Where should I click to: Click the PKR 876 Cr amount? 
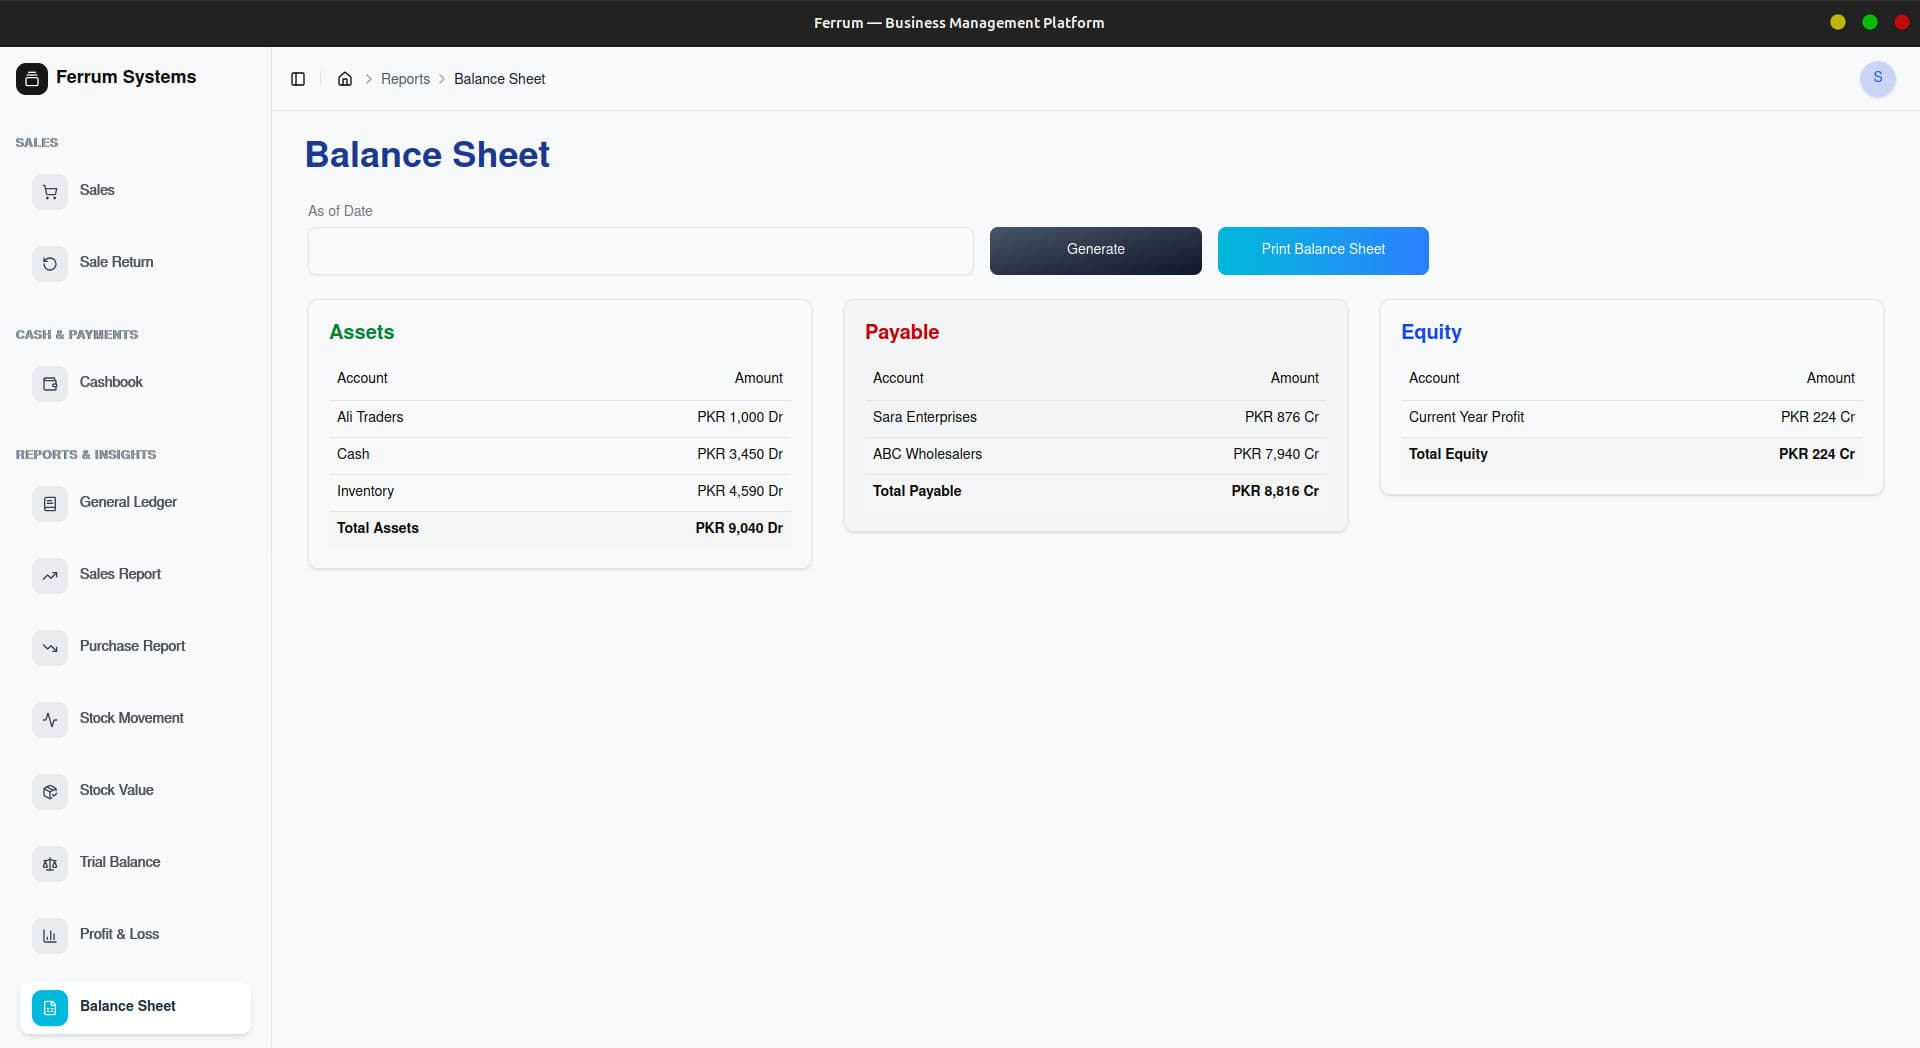1282,418
